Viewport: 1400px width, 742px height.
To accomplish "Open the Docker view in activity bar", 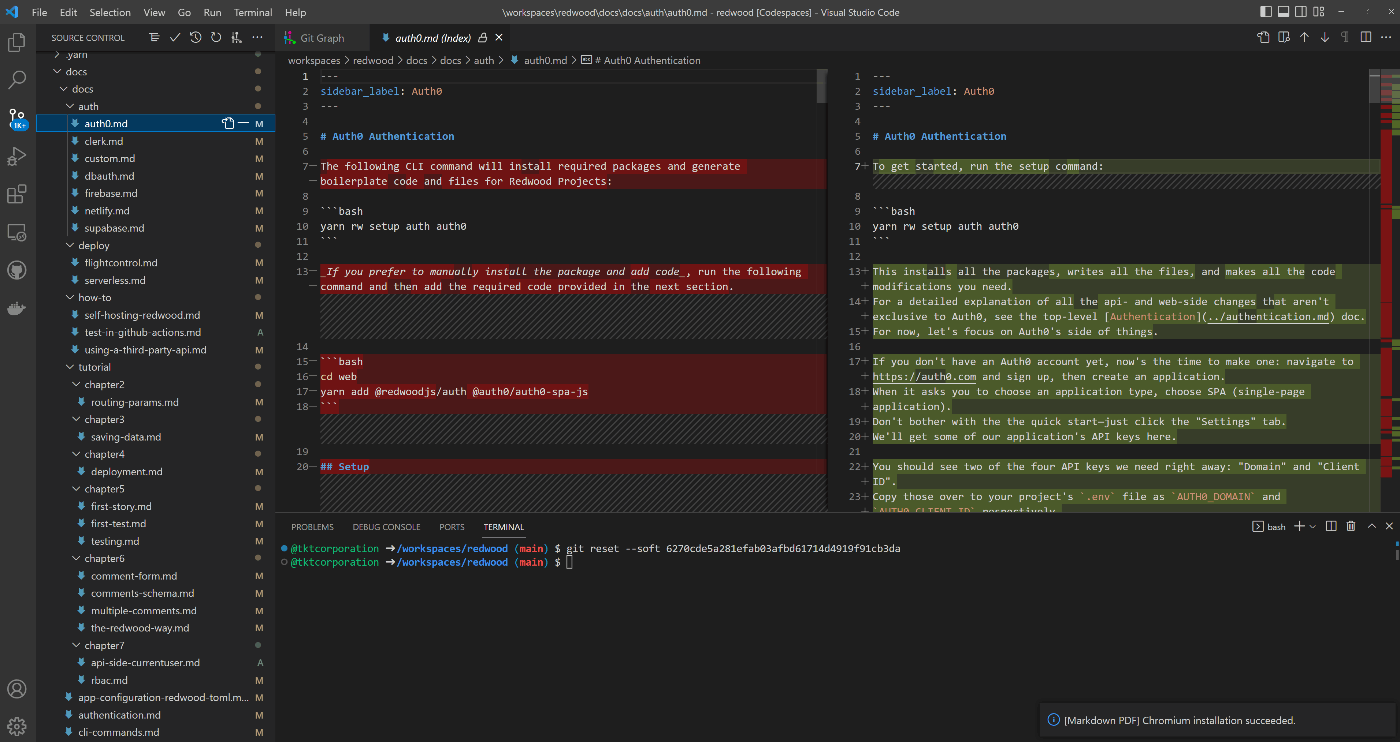I will click(17, 309).
